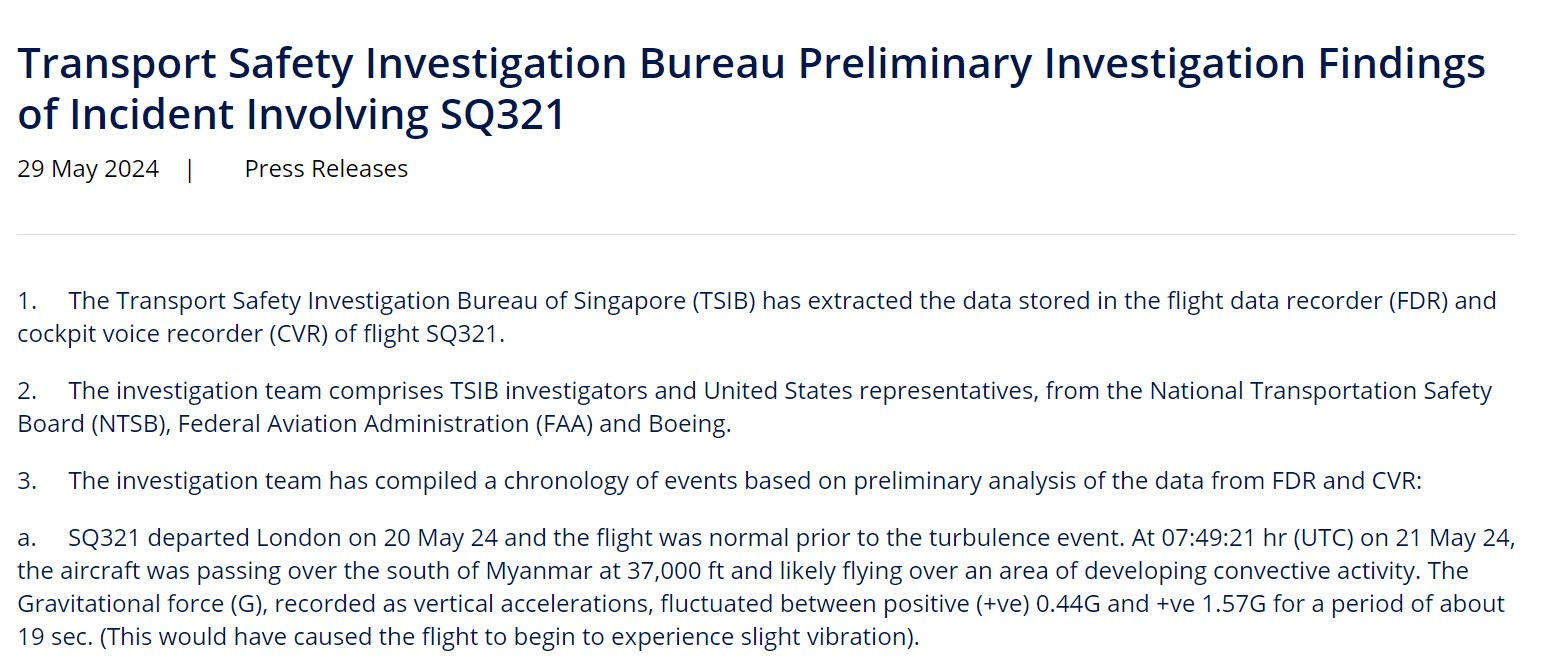This screenshot has height=663, width=1551.
Task: Select the publication date 29 May 2024
Action: click(88, 169)
